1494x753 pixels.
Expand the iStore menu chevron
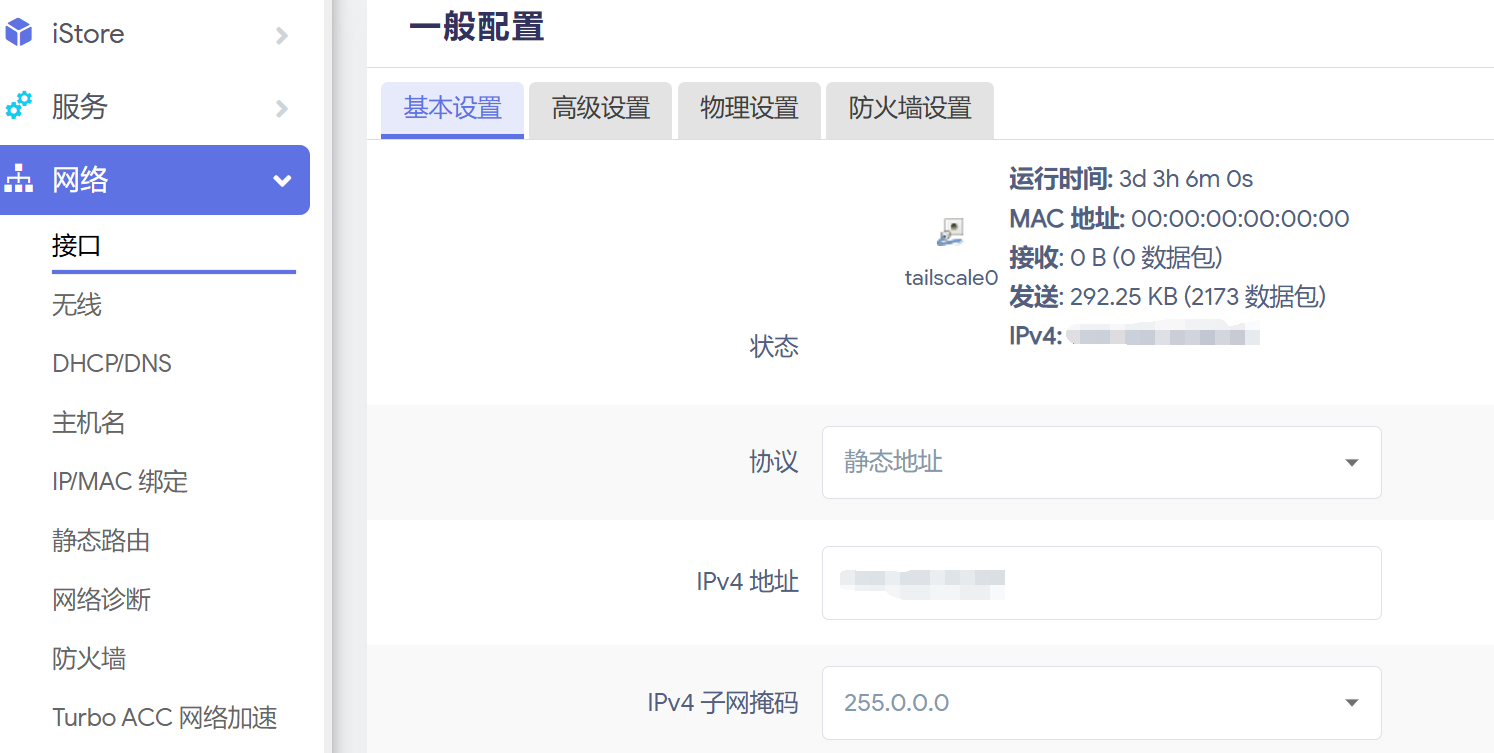pos(282,35)
